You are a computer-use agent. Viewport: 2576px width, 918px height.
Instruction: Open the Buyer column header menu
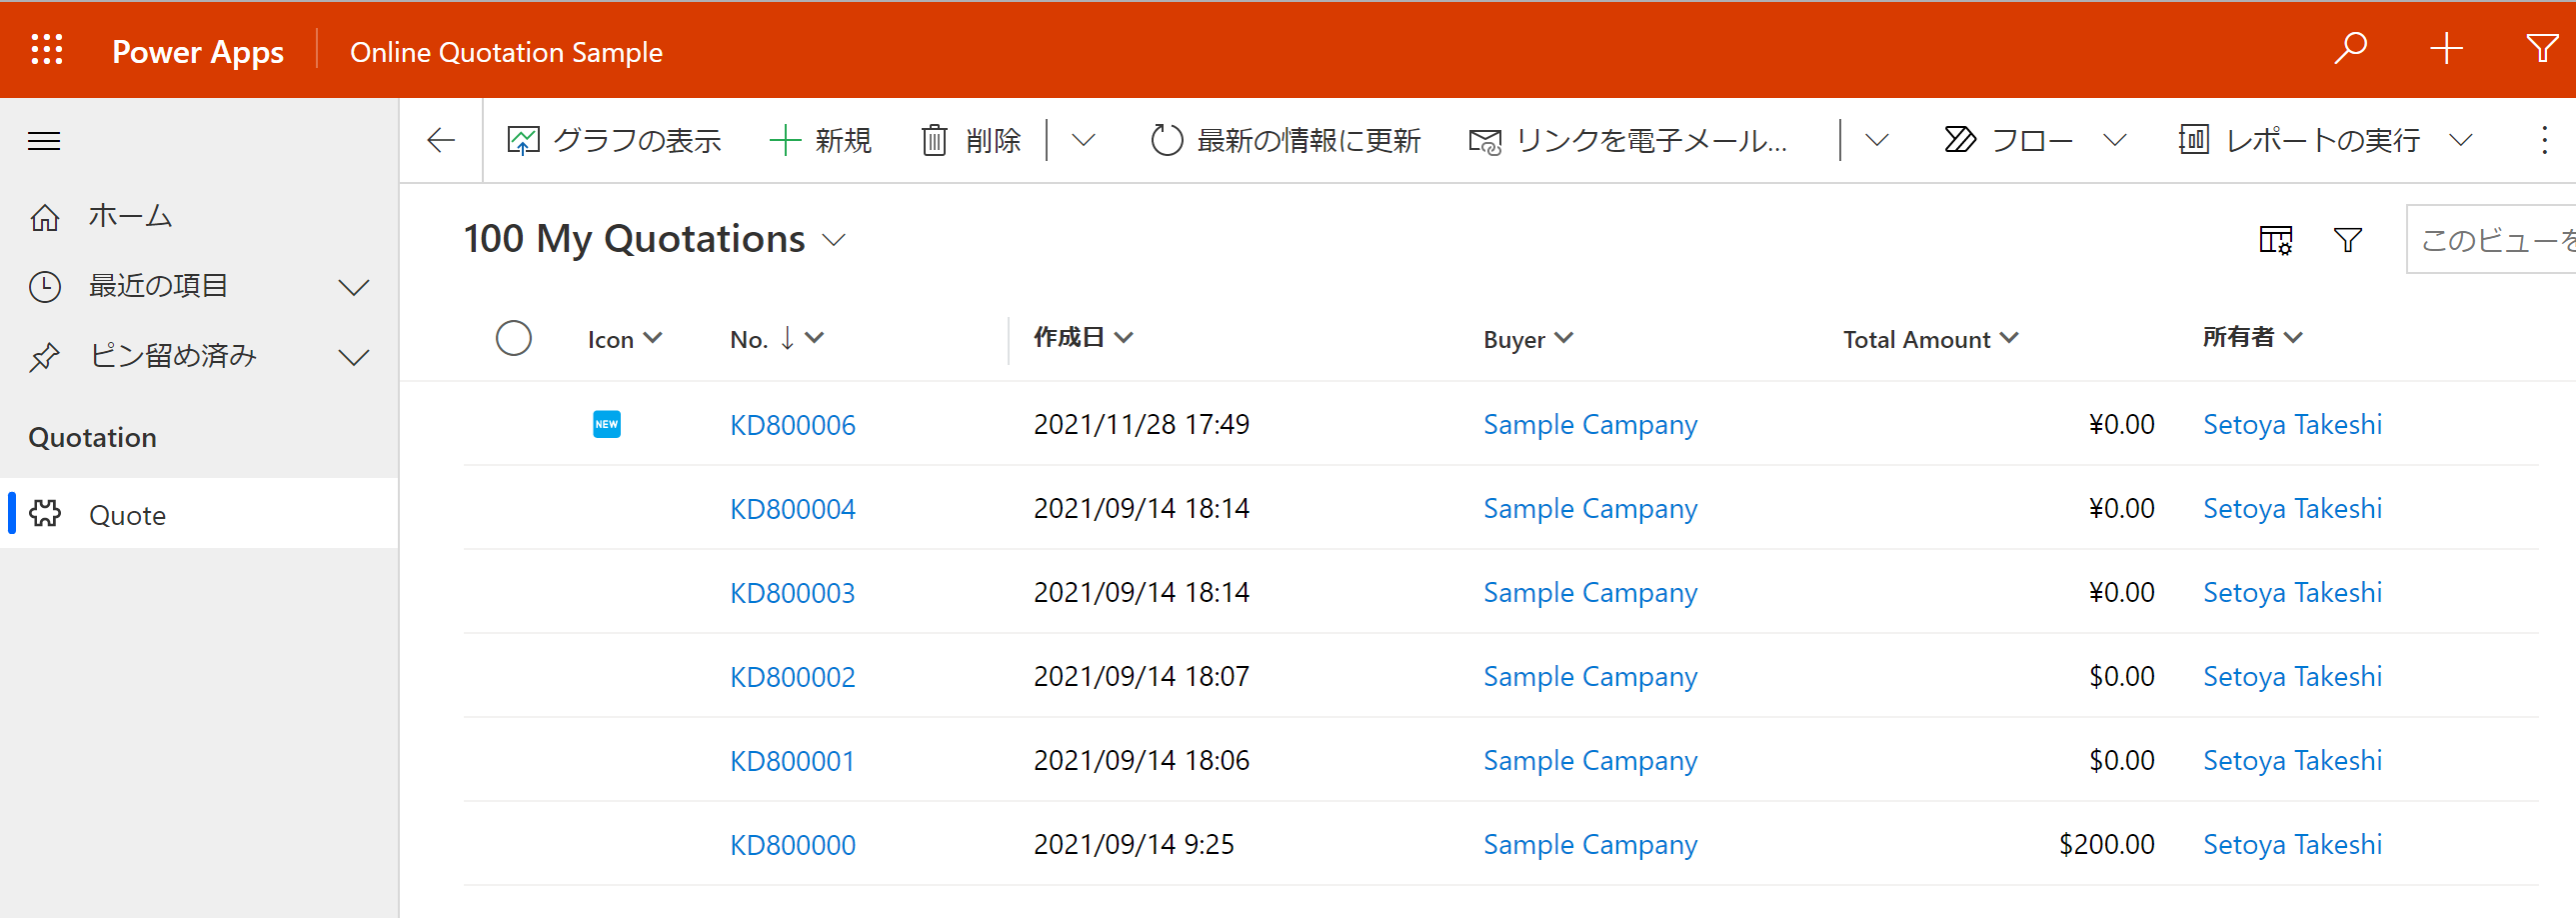1528,340
